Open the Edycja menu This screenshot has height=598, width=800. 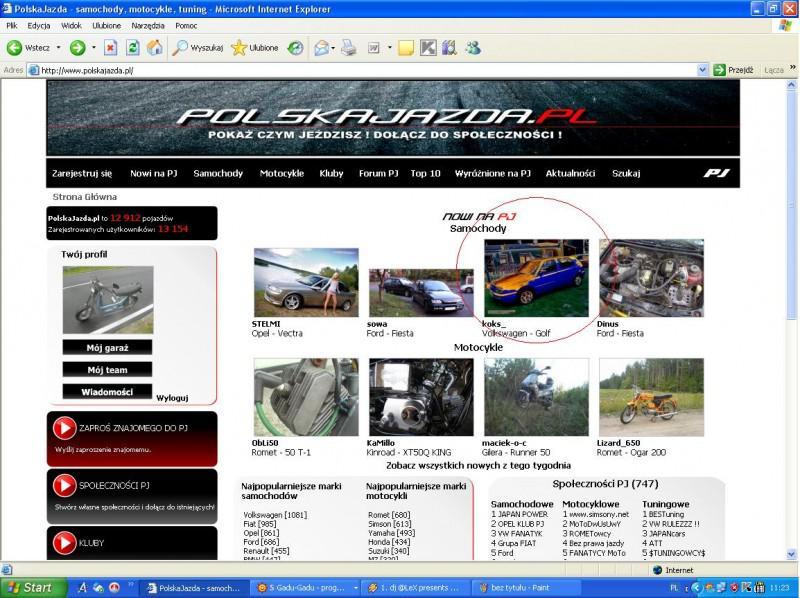pyautogui.click(x=39, y=26)
